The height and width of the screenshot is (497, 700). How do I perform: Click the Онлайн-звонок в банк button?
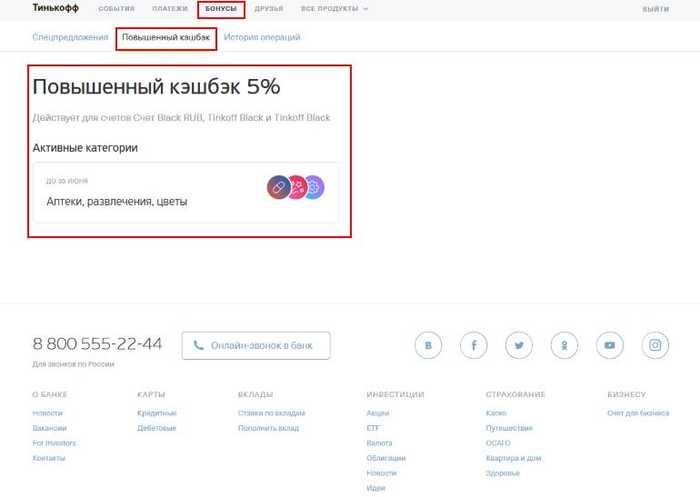256,345
